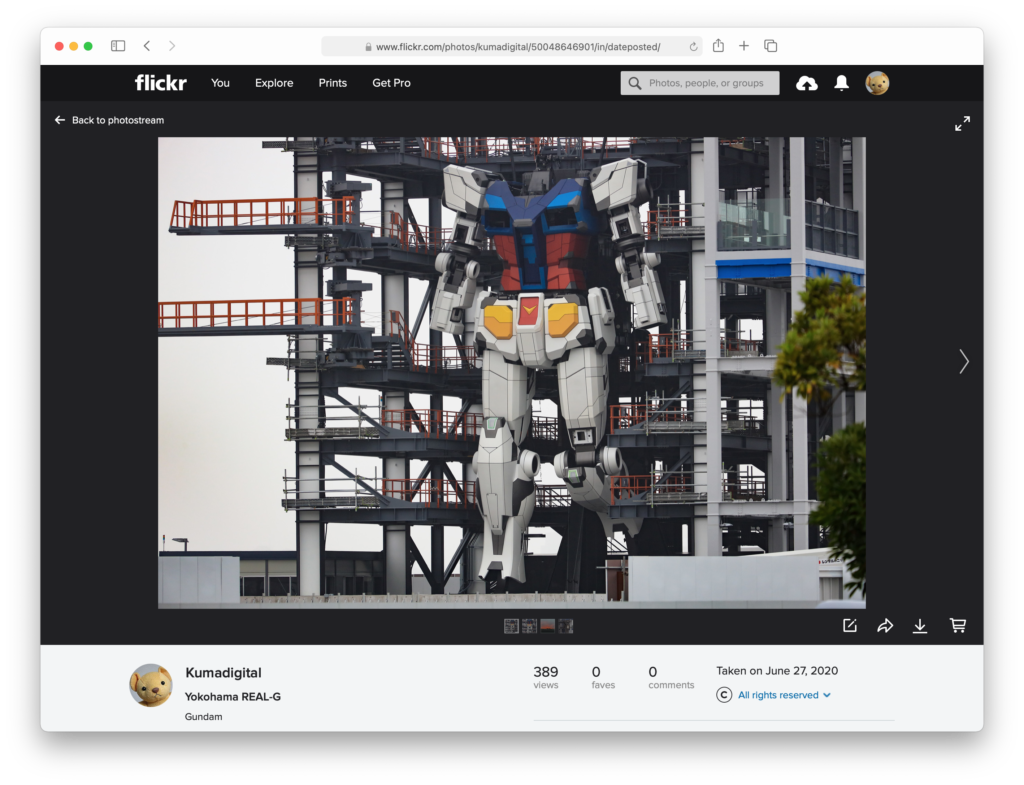
Task: Click the Photos, people, or groups search field
Action: (700, 83)
